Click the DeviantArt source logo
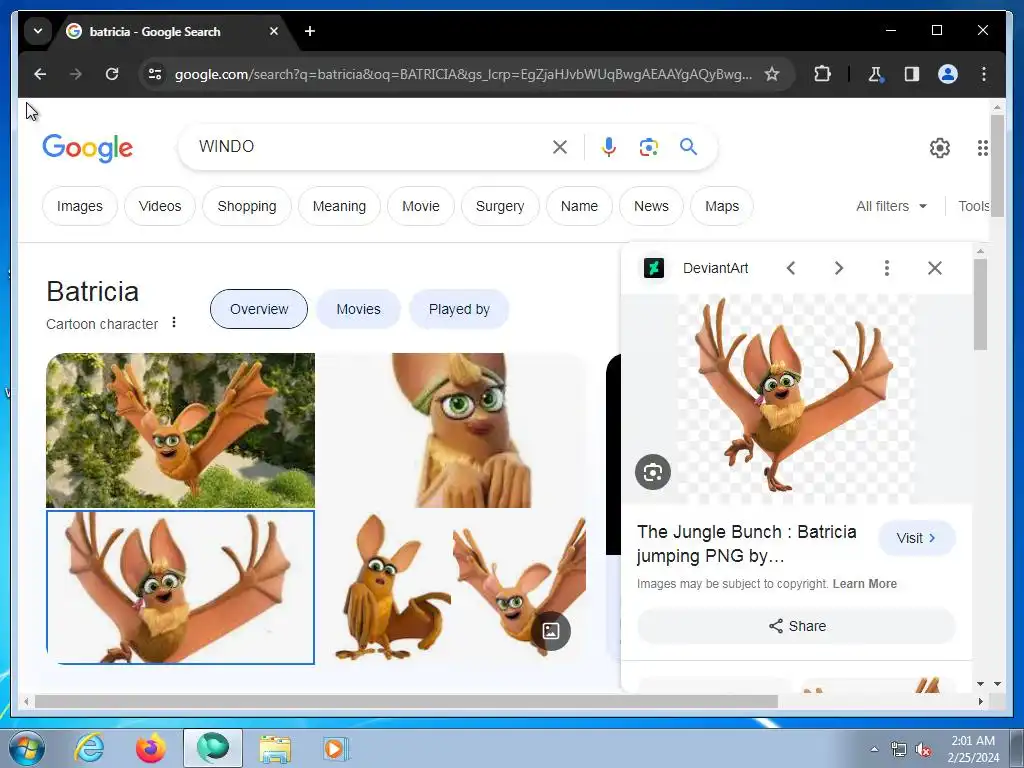Screen dimensions: 1024x768 (x=654, y=268)
